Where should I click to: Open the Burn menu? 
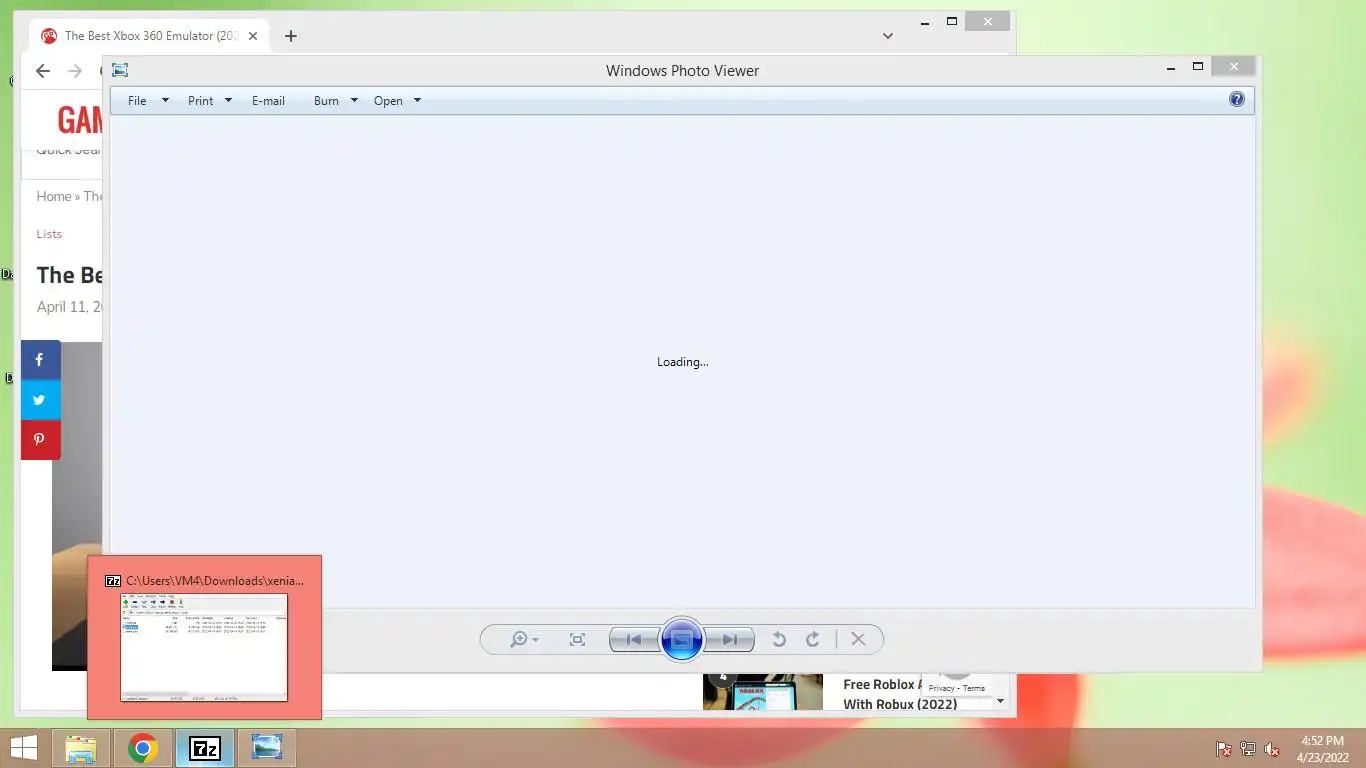point(326,101)
